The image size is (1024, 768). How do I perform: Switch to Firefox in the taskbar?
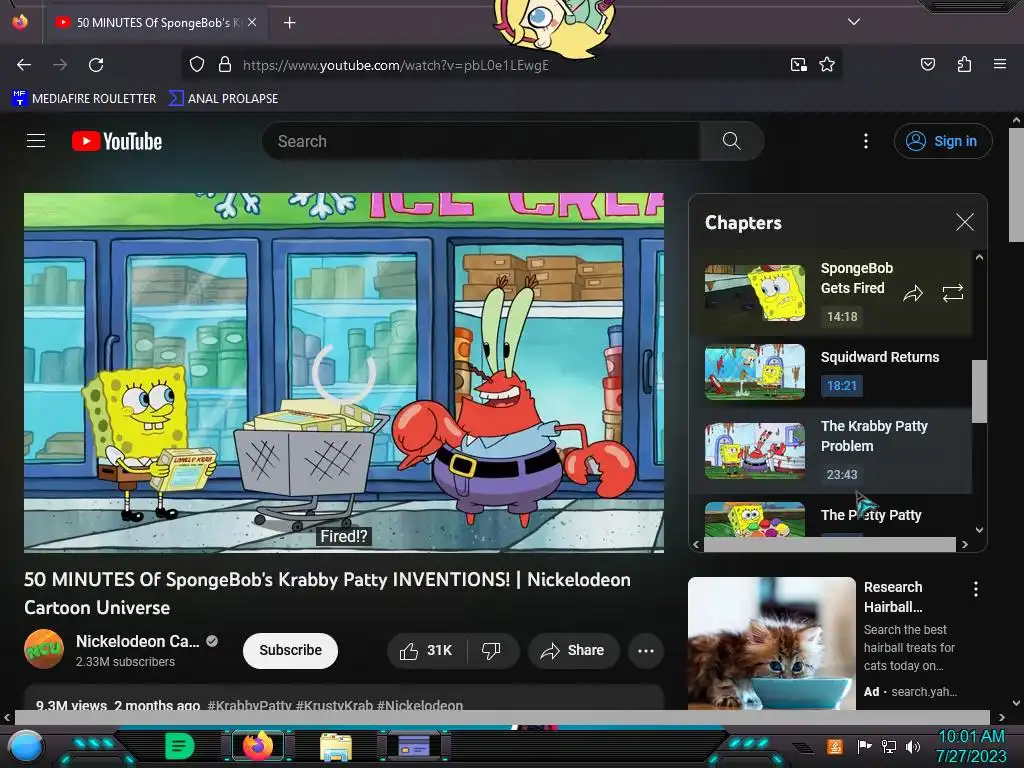pyautogui.click(x=258, y=746)
